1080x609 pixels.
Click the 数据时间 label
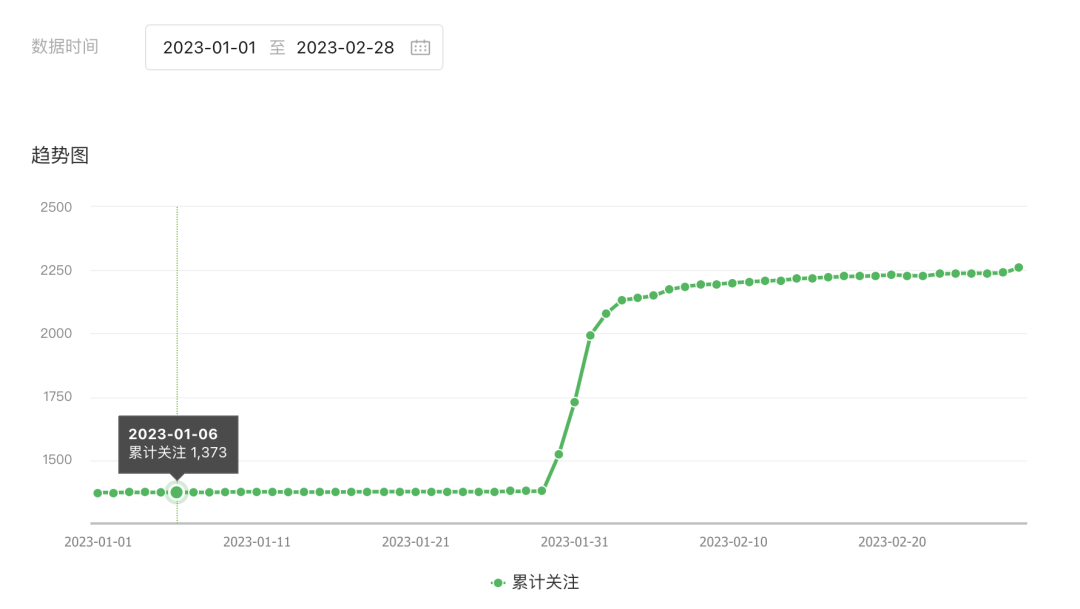65,47
